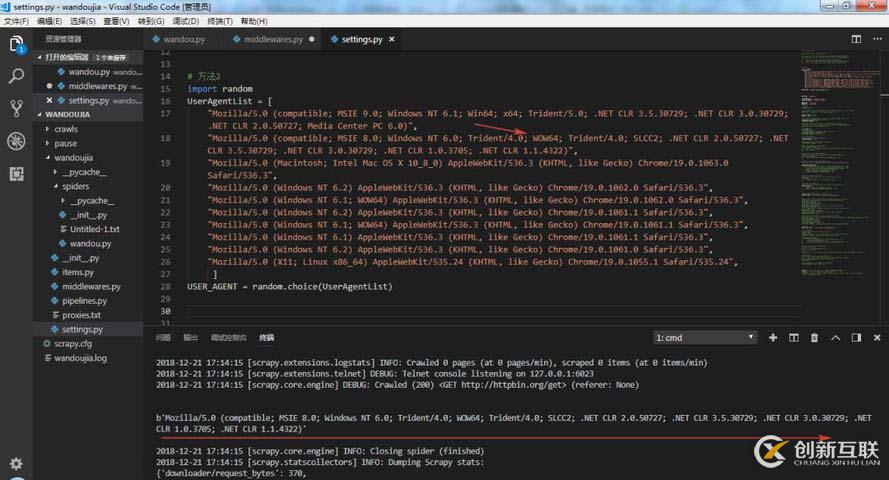The image size is (889, 480).
Task: Close settings.py in the open editors list
Action: pyautogui.click(x=49, y=100)
